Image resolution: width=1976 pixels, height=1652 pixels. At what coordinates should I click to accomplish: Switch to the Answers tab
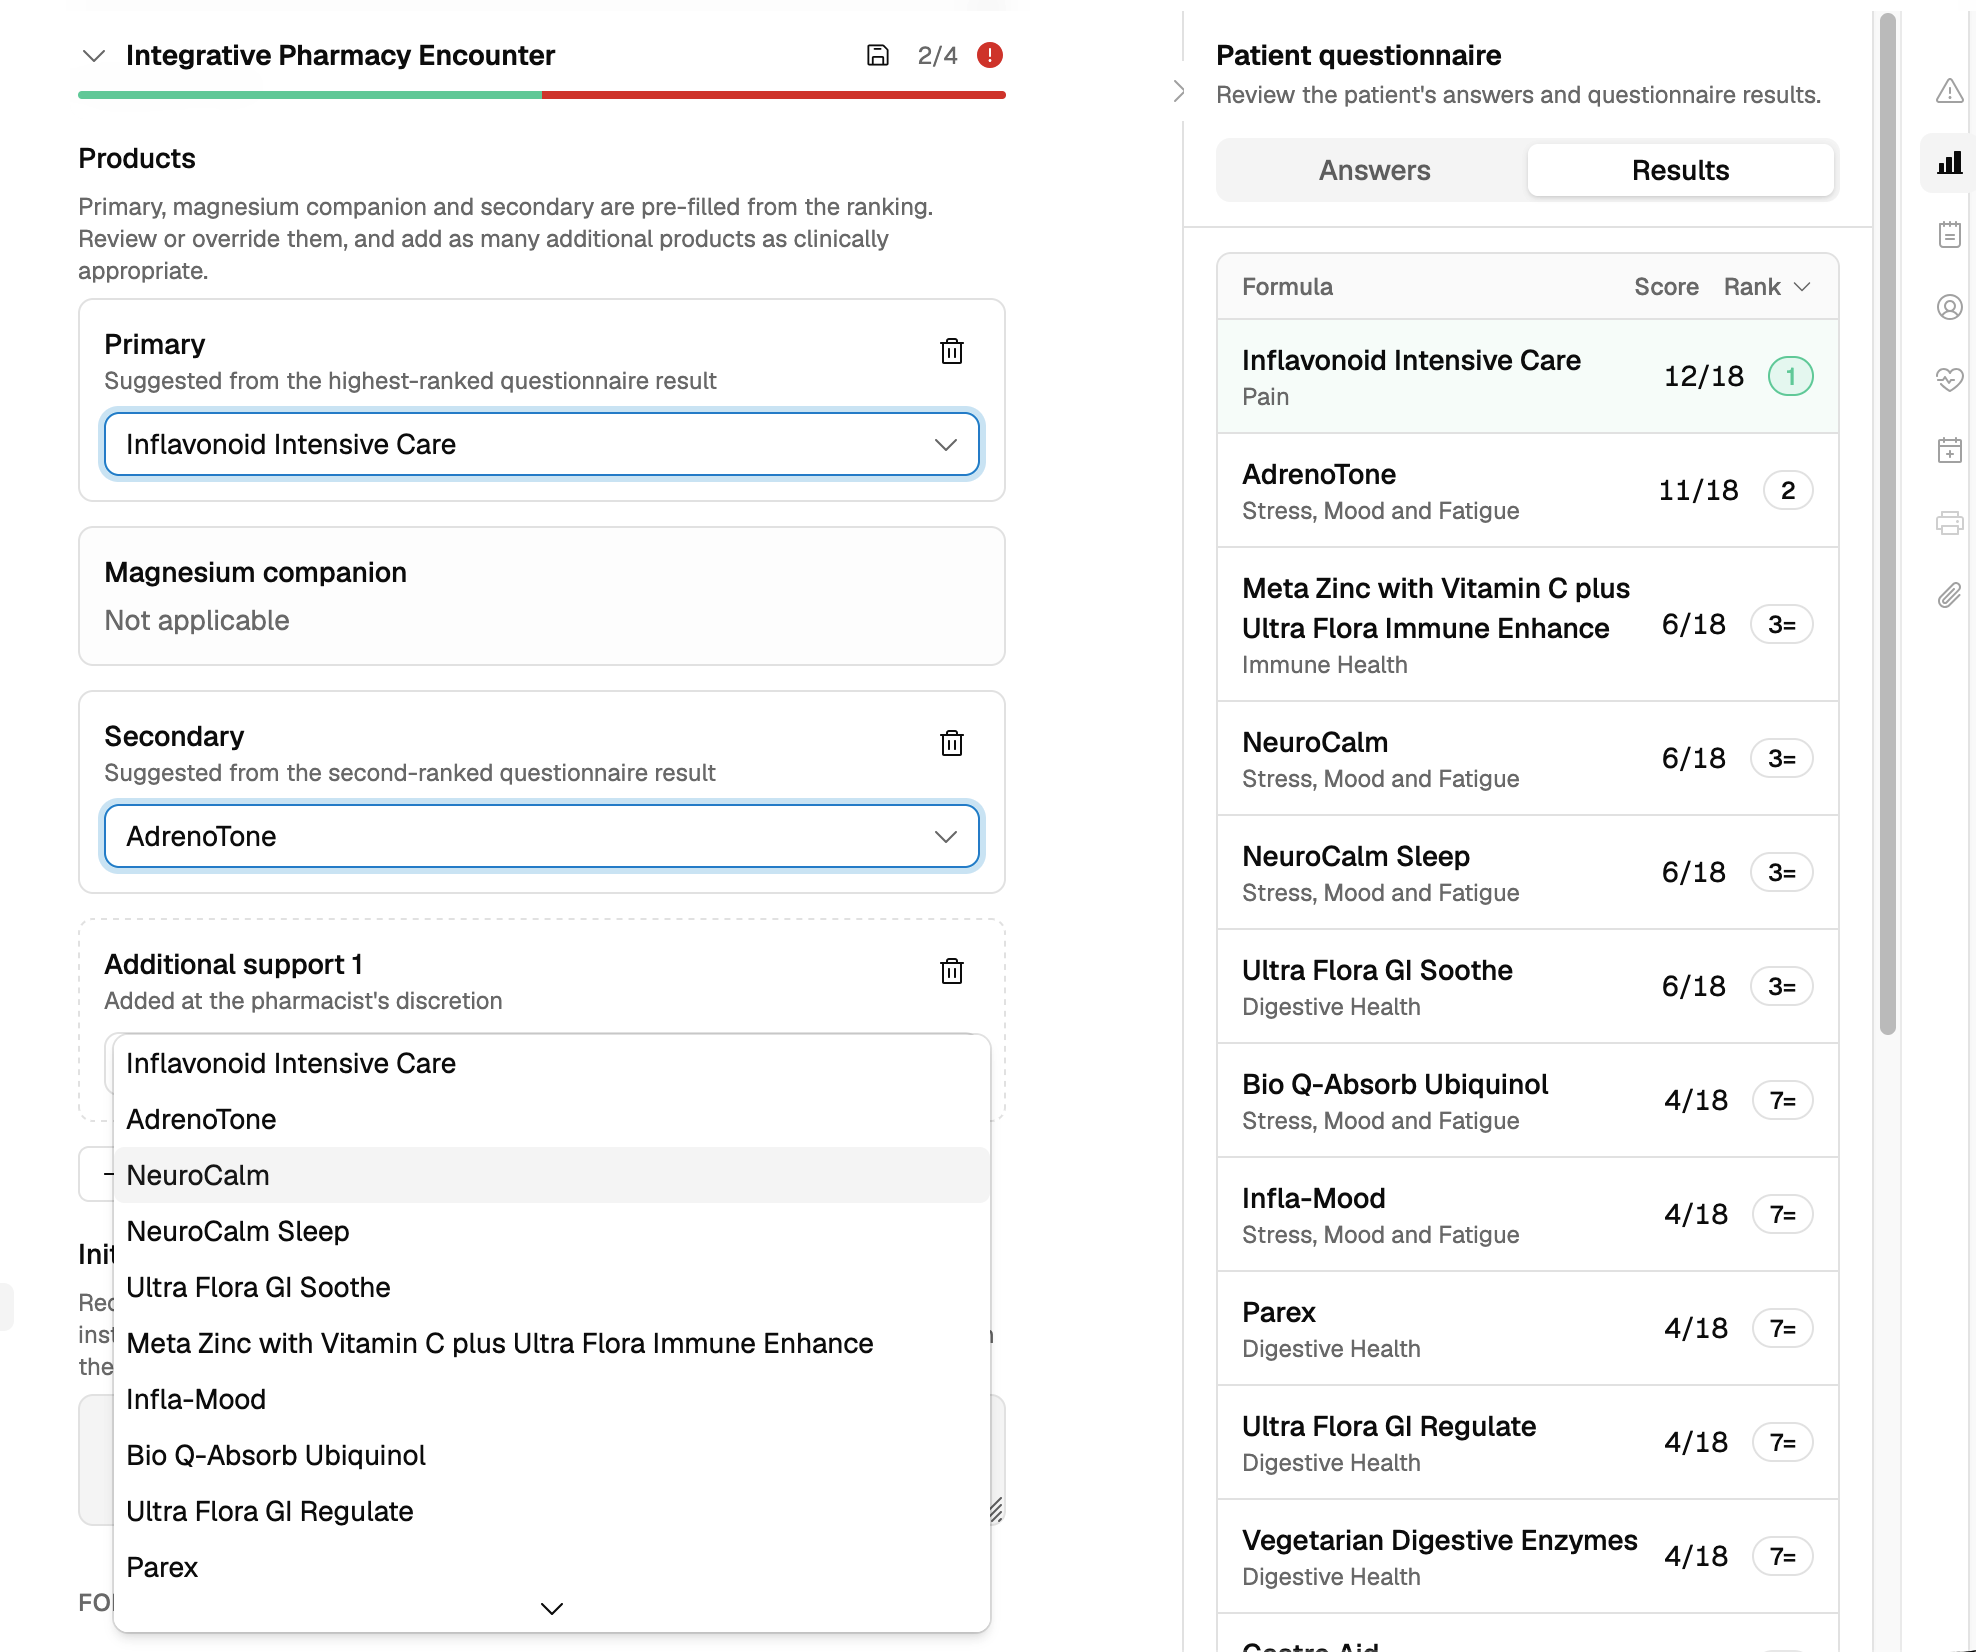pyautogui.click(x=1374, y=170)
